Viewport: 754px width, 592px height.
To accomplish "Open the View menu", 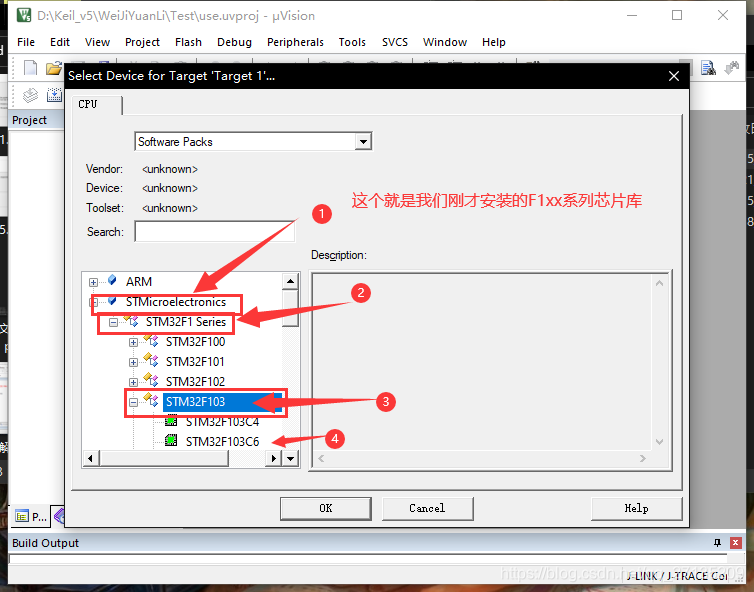I will pos(97,42).
